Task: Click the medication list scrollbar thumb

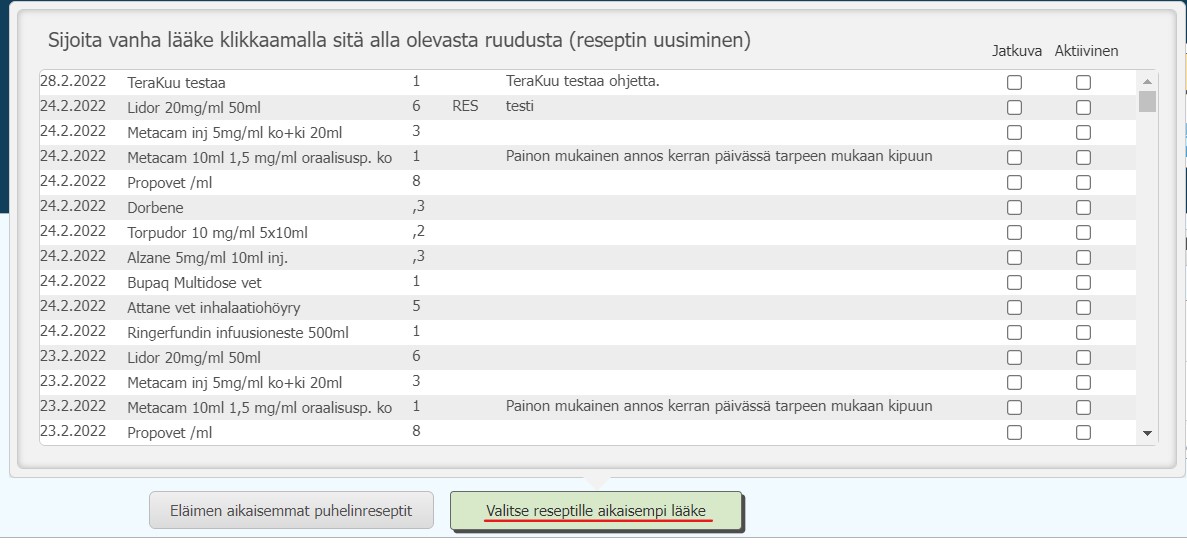Action: [1147, 101]
